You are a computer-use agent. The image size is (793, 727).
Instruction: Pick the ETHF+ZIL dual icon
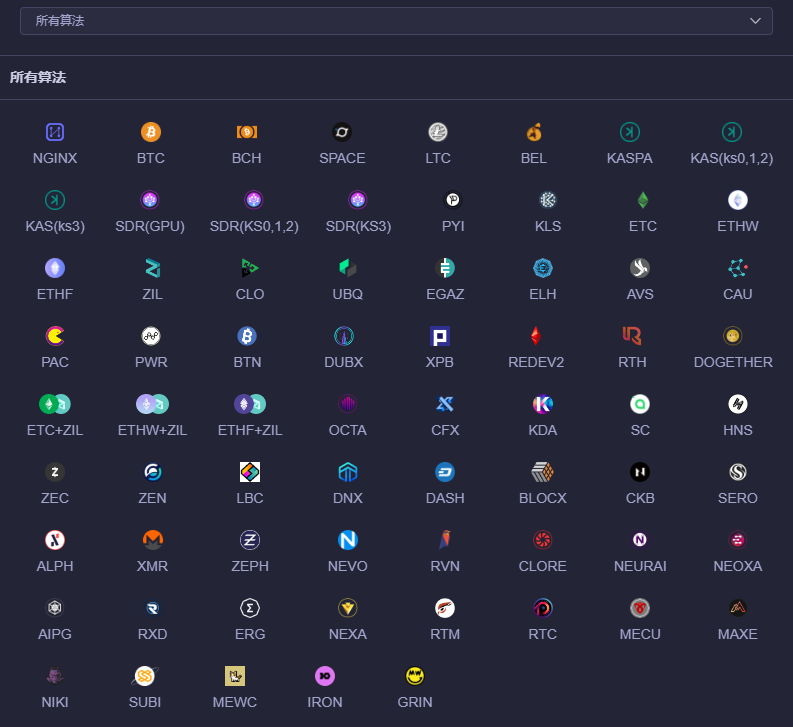tap(250, 404)
